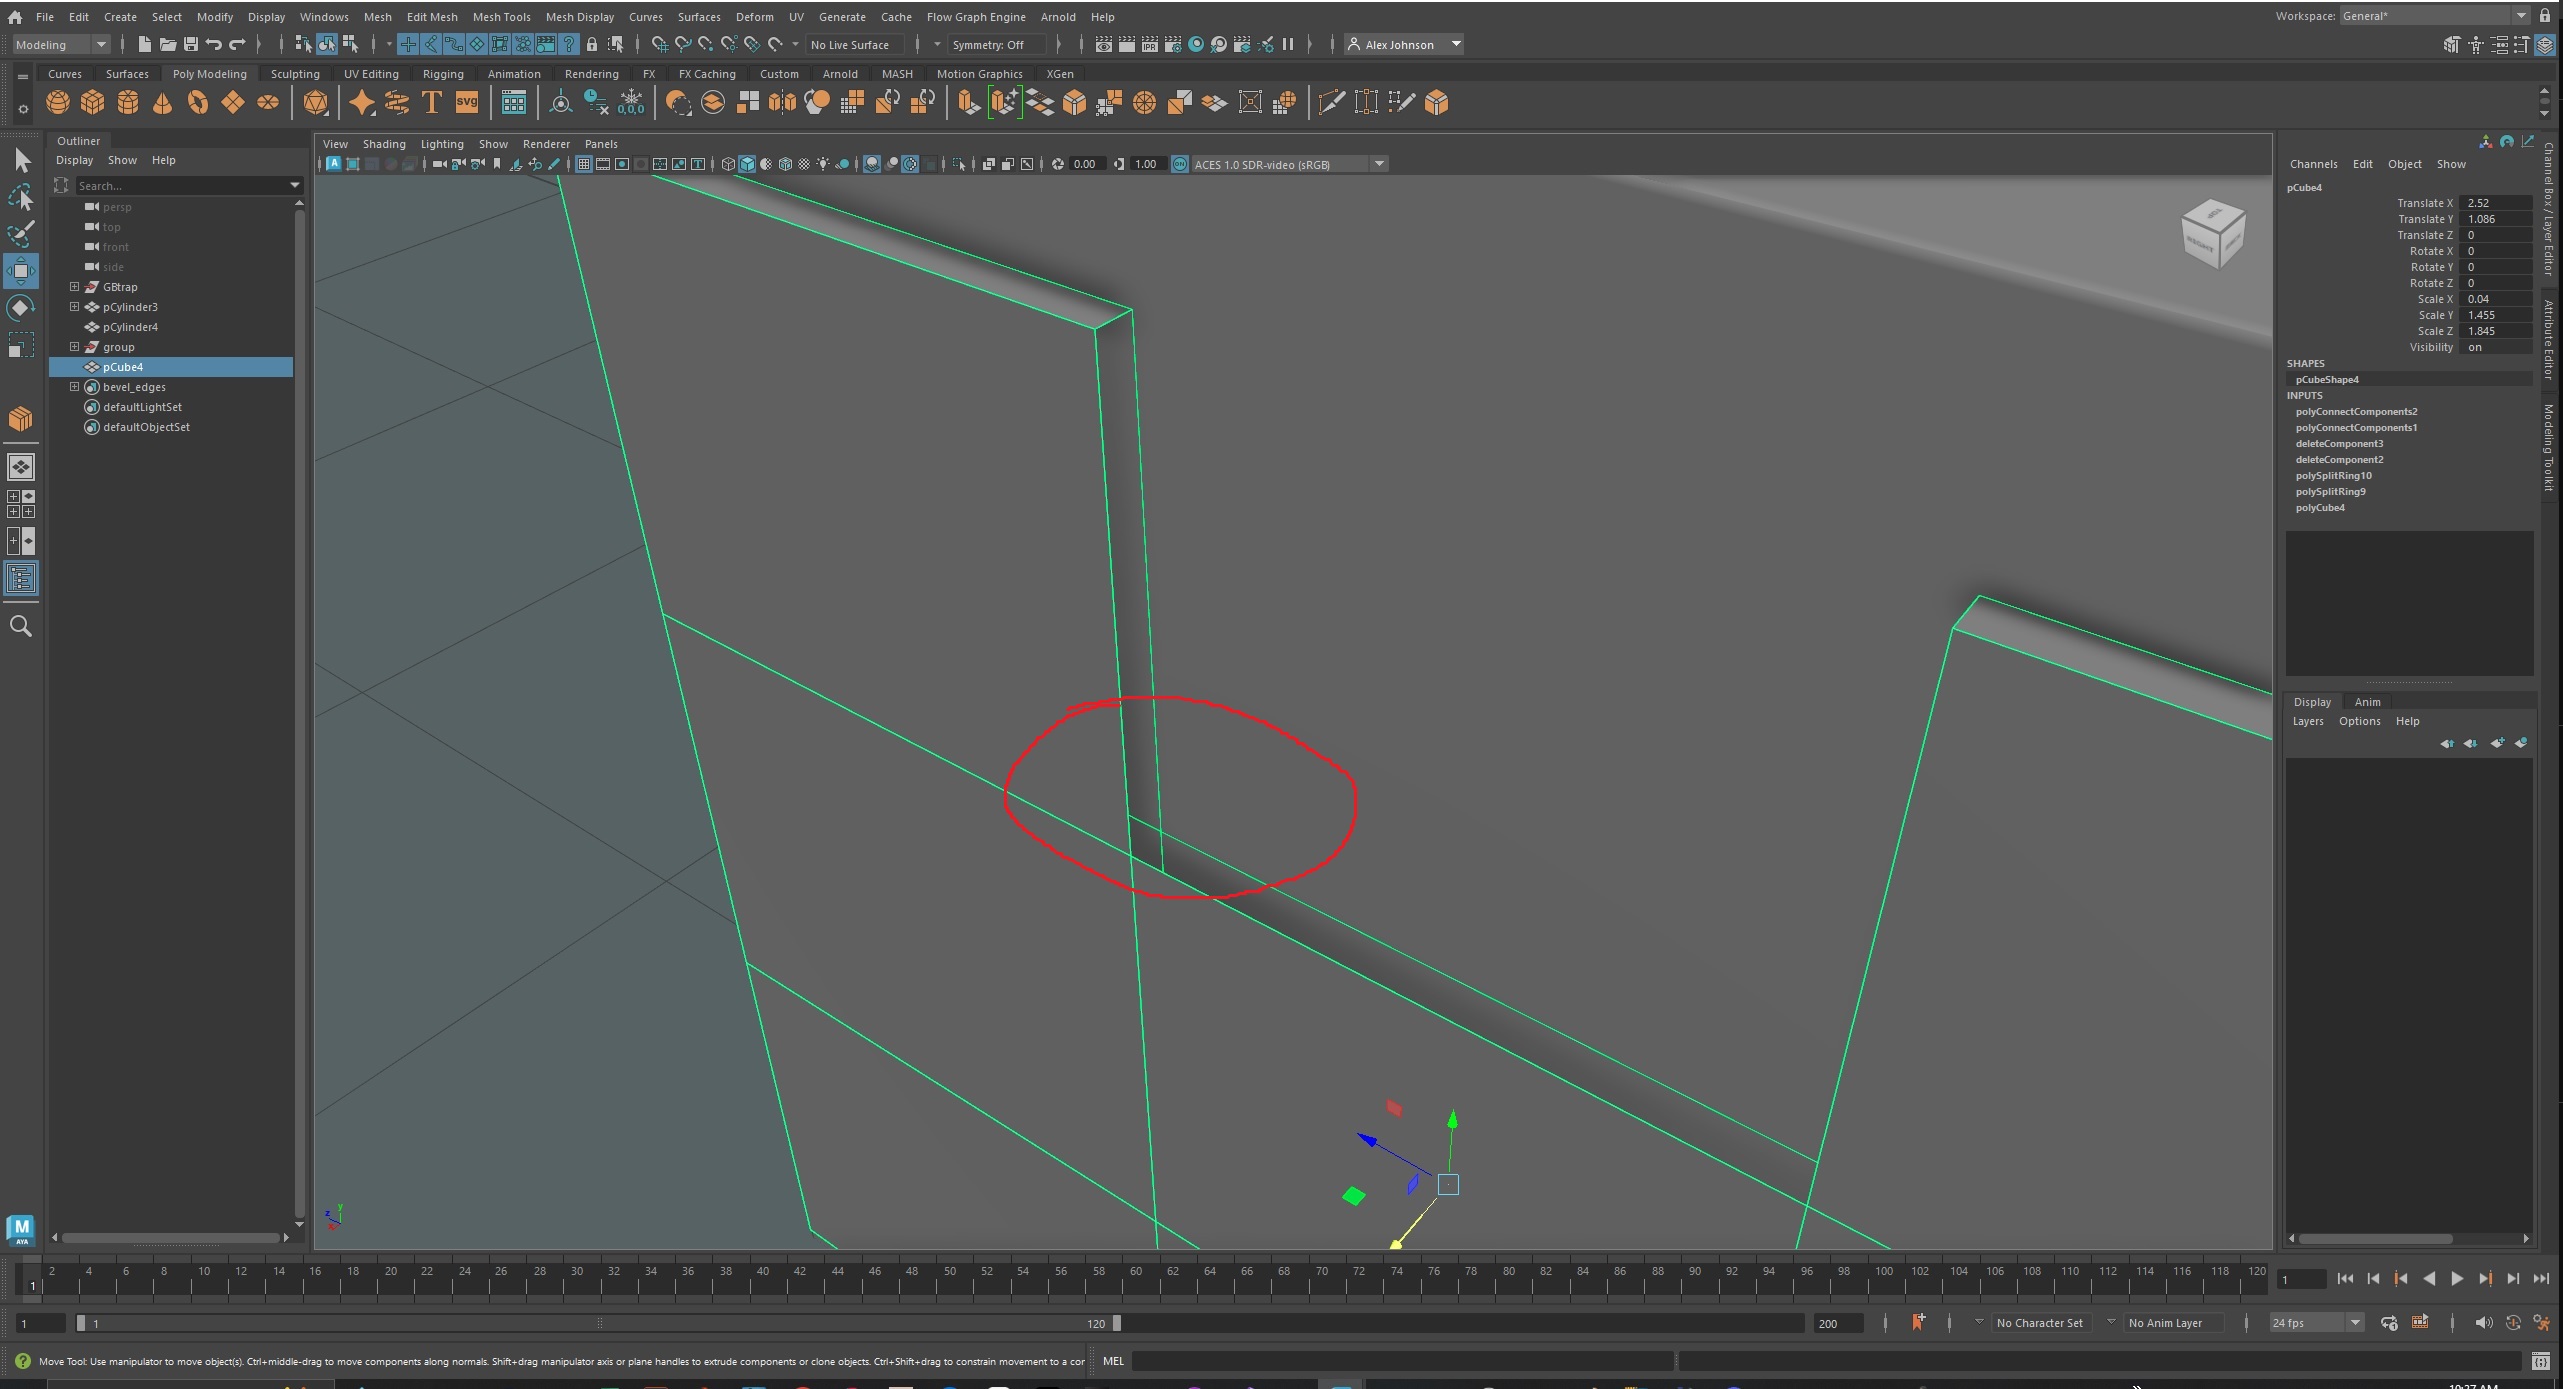Open the viewport Shading menu
The image size is (2563, 1389).
(x=384, y=144)
